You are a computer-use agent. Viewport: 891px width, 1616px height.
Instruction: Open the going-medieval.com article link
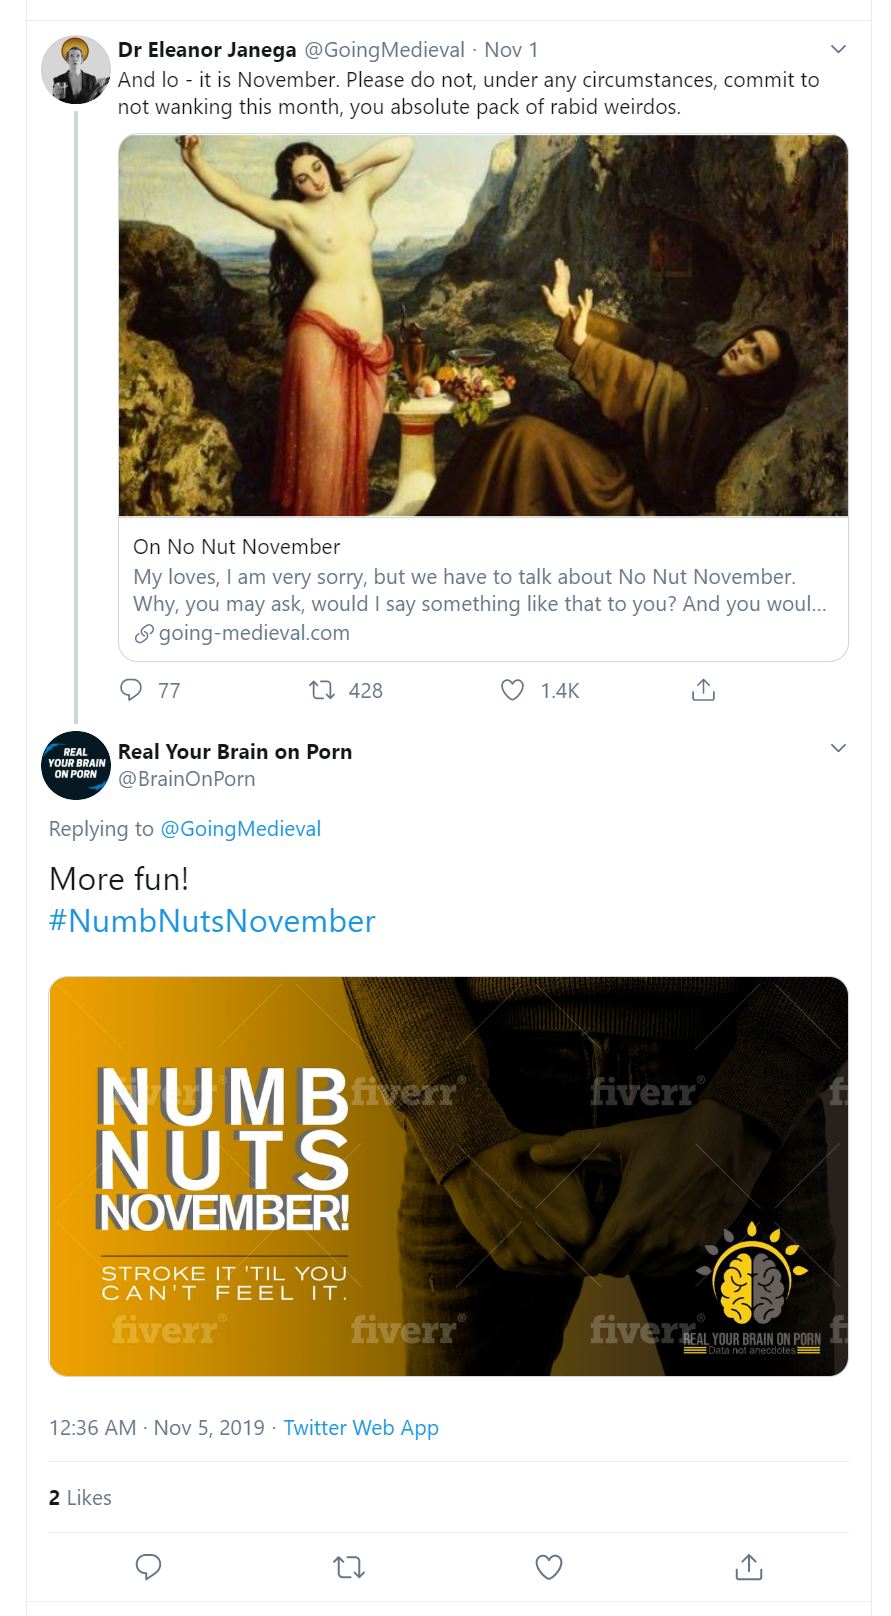(x=254, y=633)
